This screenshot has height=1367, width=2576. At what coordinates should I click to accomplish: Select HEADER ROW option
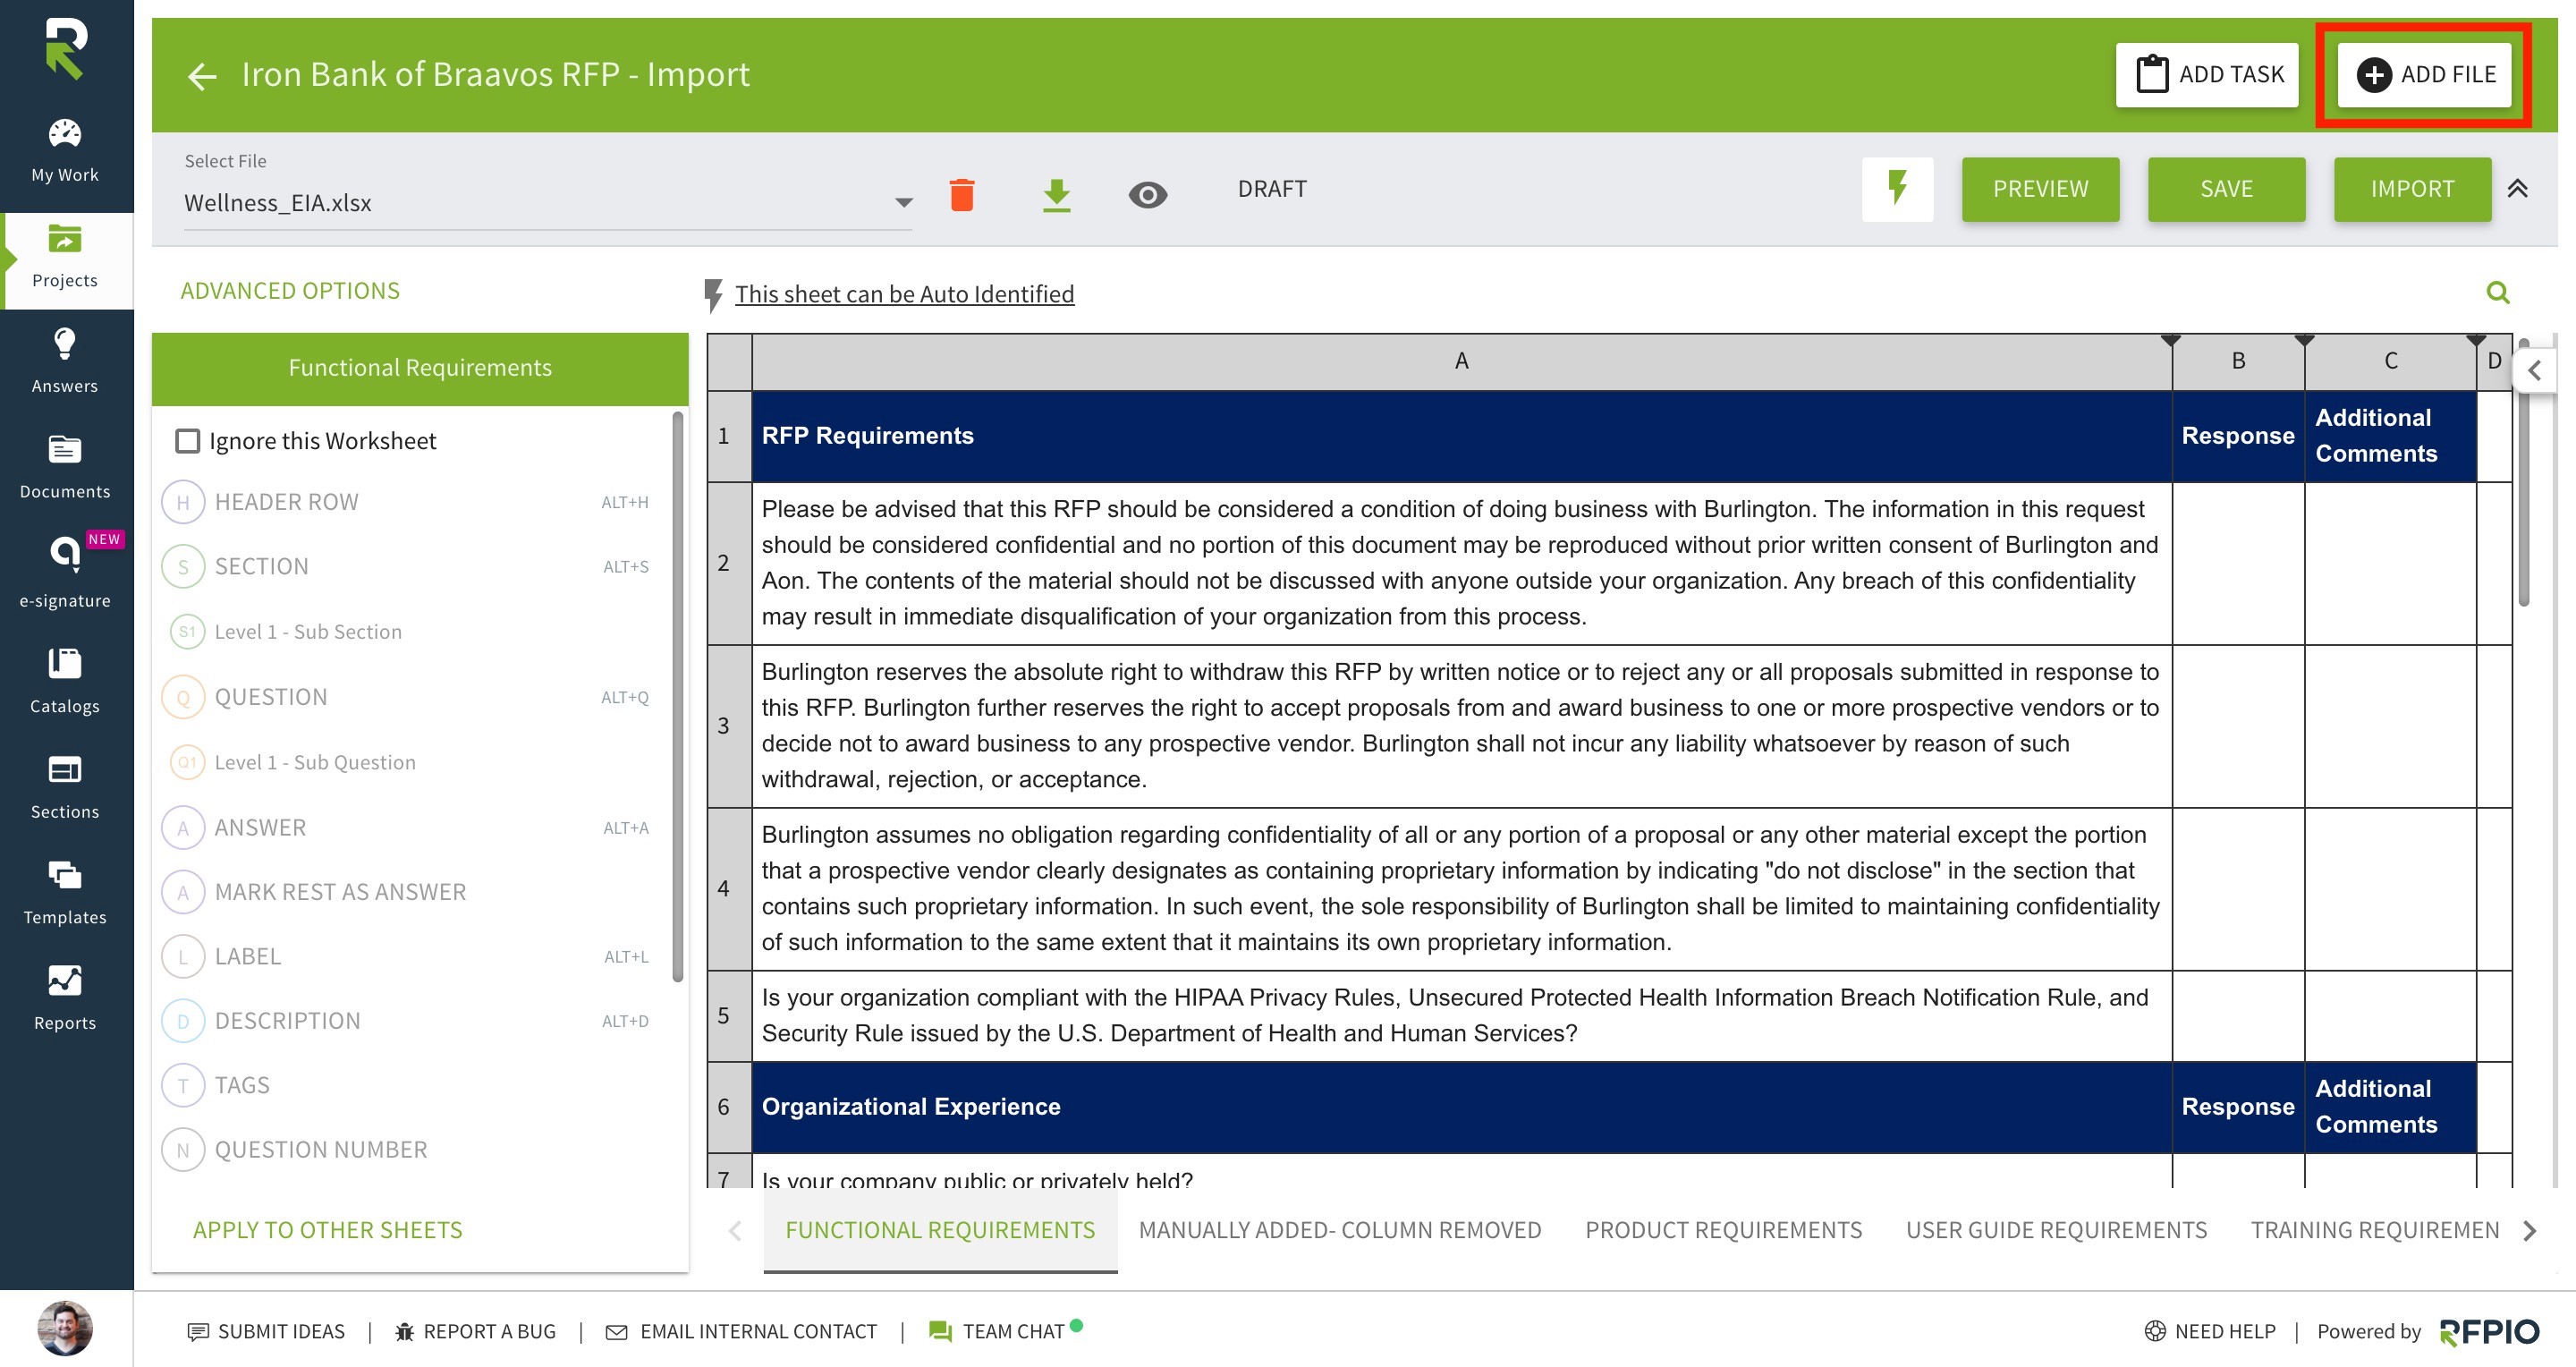[407, 502]
